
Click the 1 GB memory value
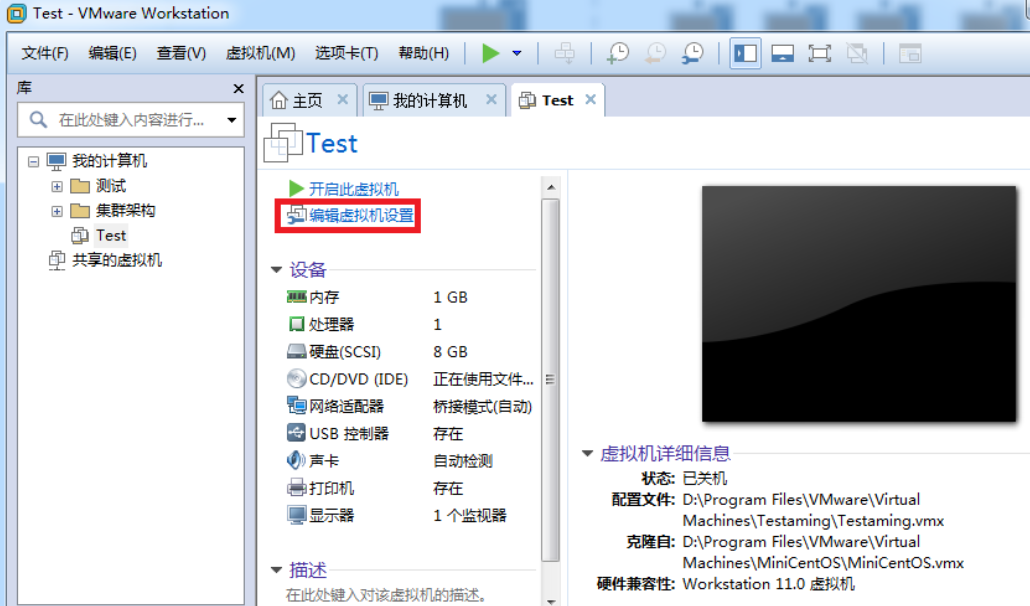(x=451, y=297)
